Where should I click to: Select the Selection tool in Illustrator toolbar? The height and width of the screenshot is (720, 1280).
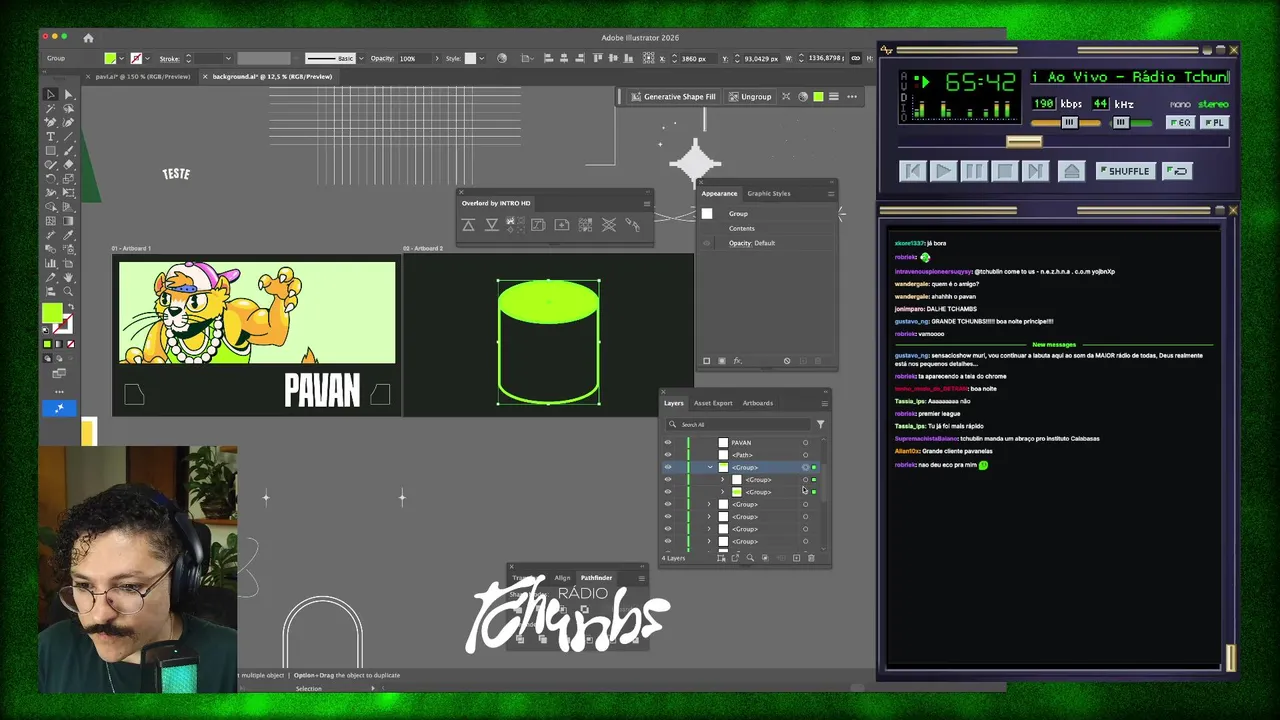tap(50, 94)
